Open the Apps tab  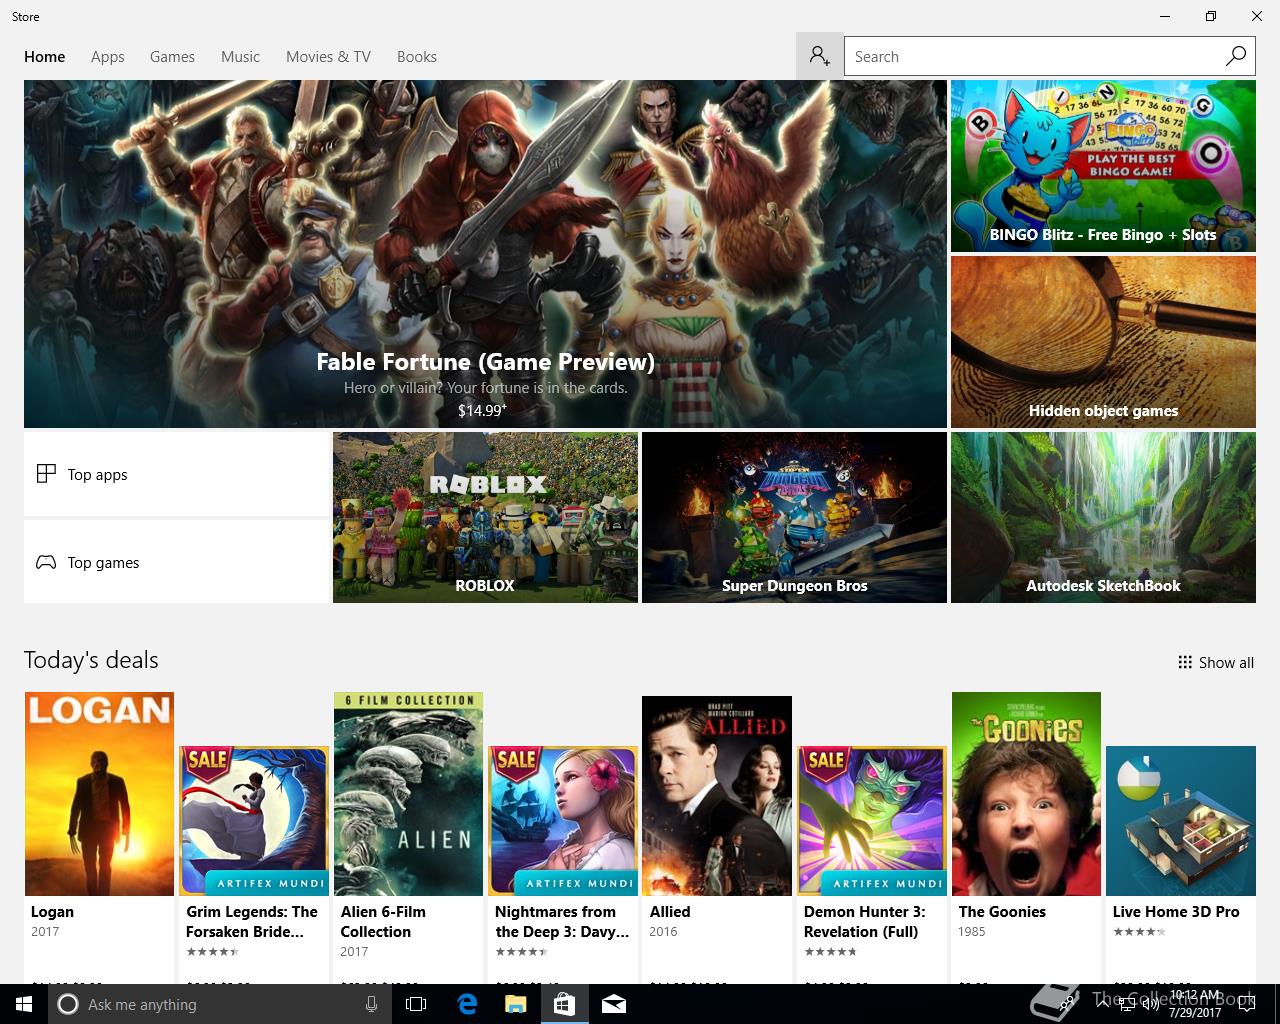107,57
